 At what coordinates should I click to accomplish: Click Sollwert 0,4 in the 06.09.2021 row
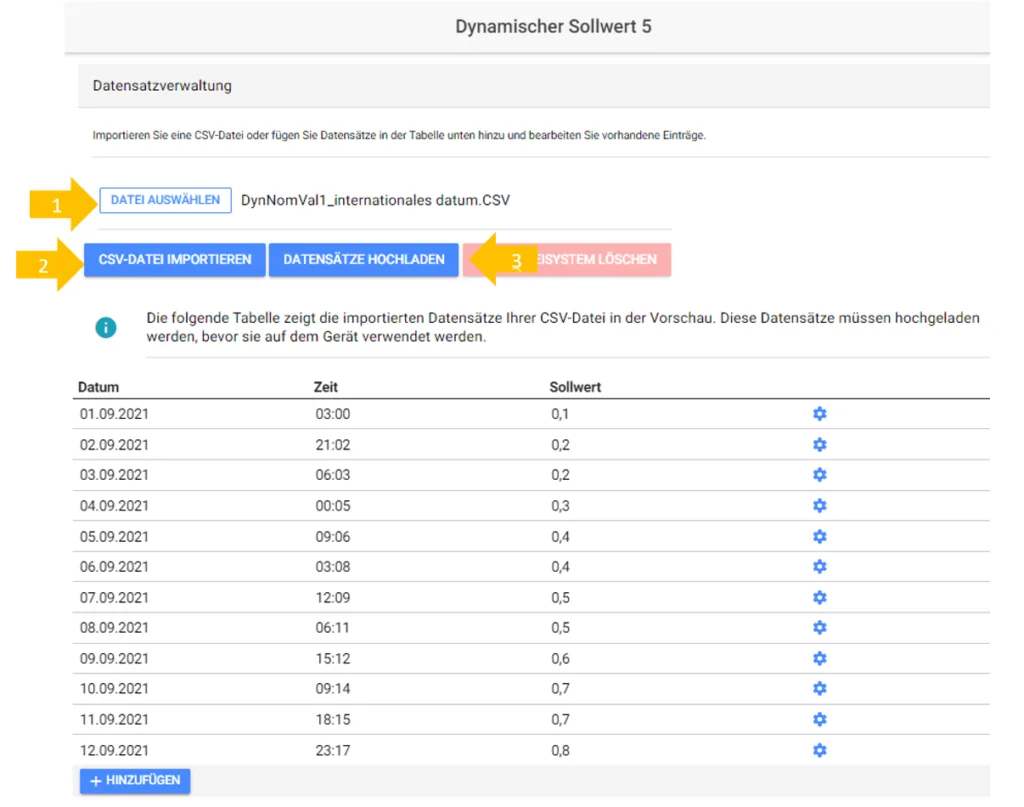(x=560, y=566)
